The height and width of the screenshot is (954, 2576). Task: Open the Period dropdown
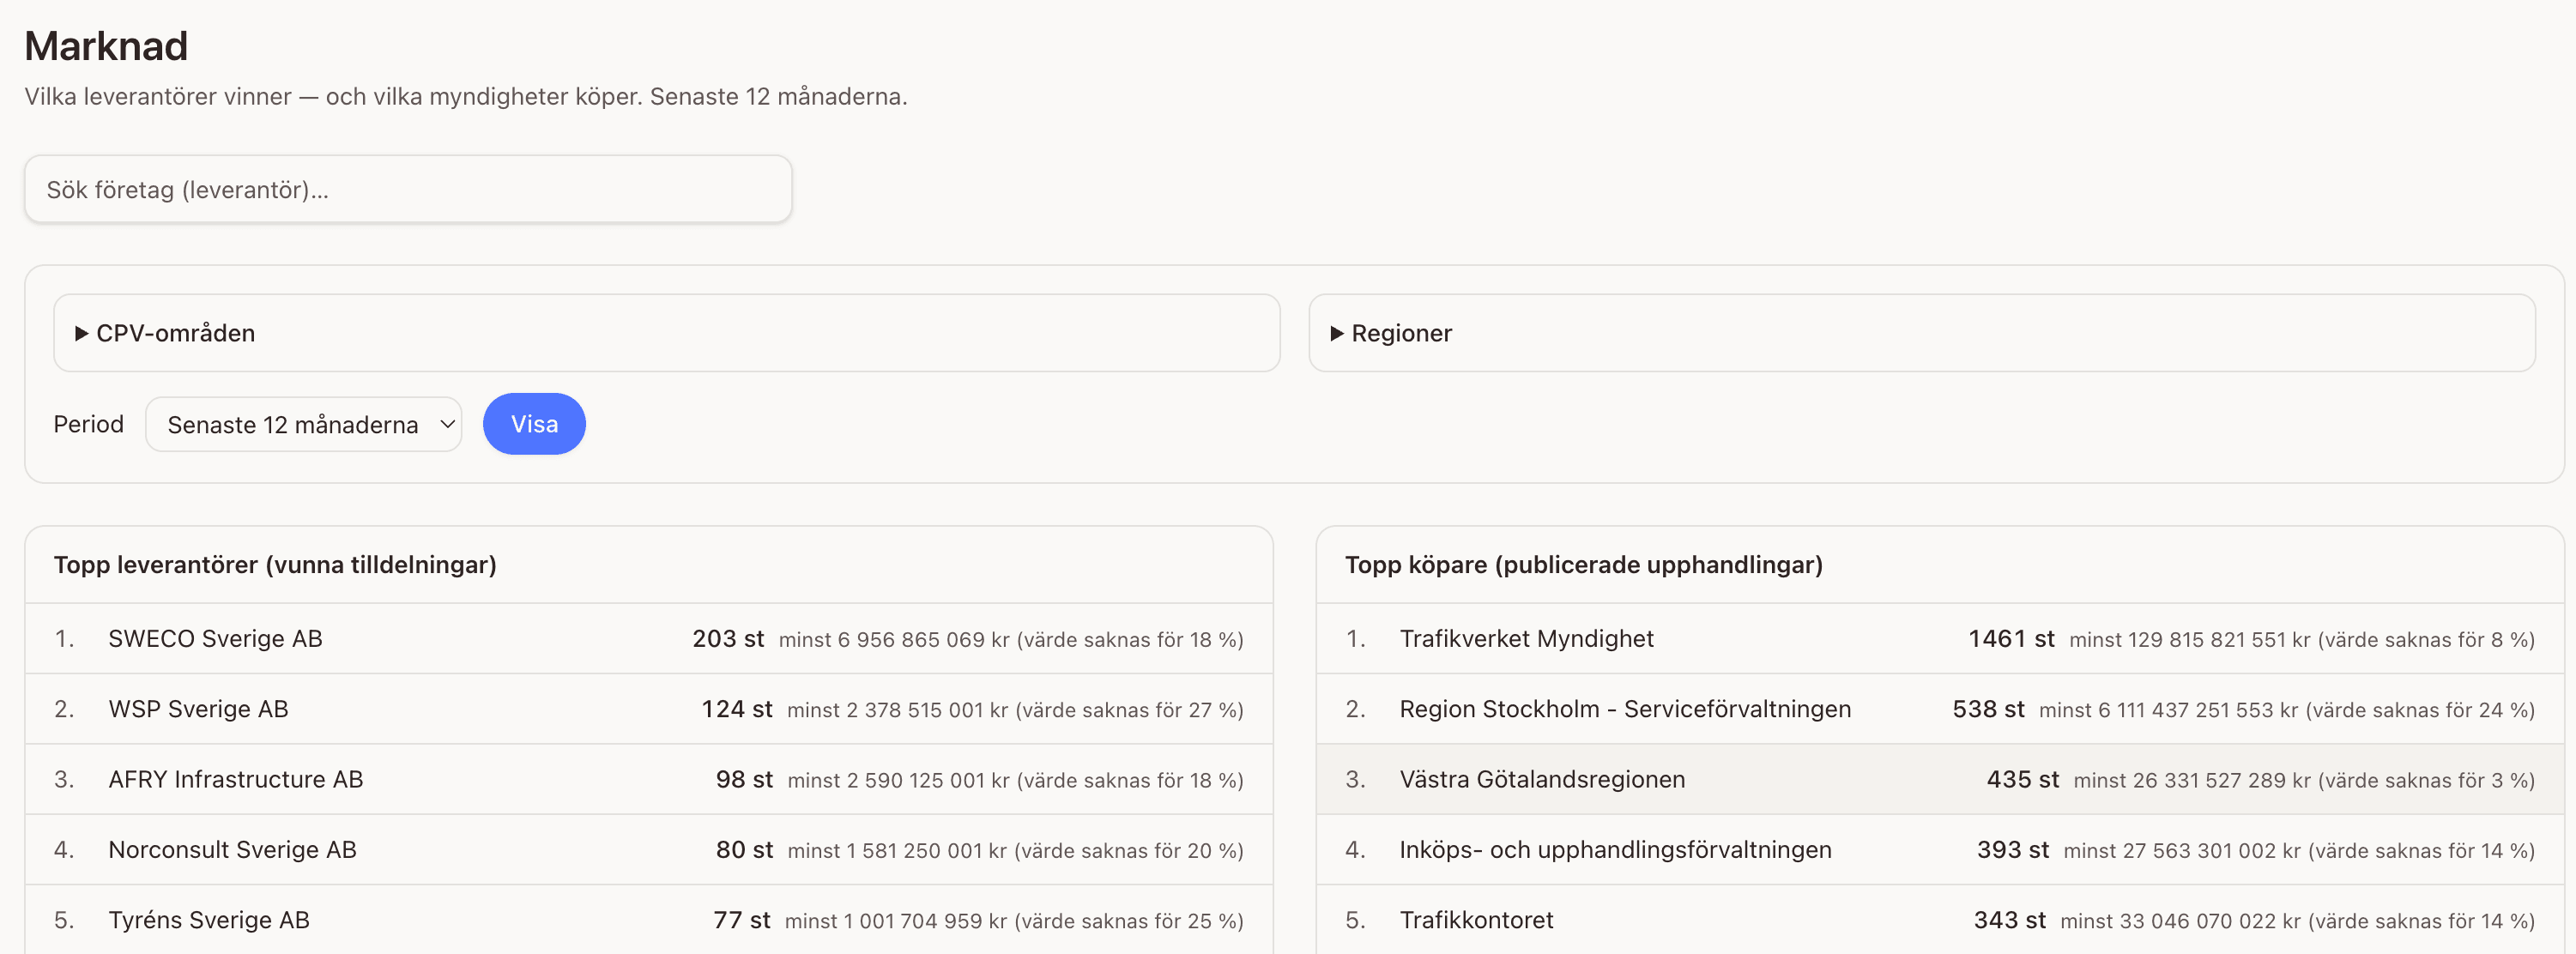pos(304,424)
